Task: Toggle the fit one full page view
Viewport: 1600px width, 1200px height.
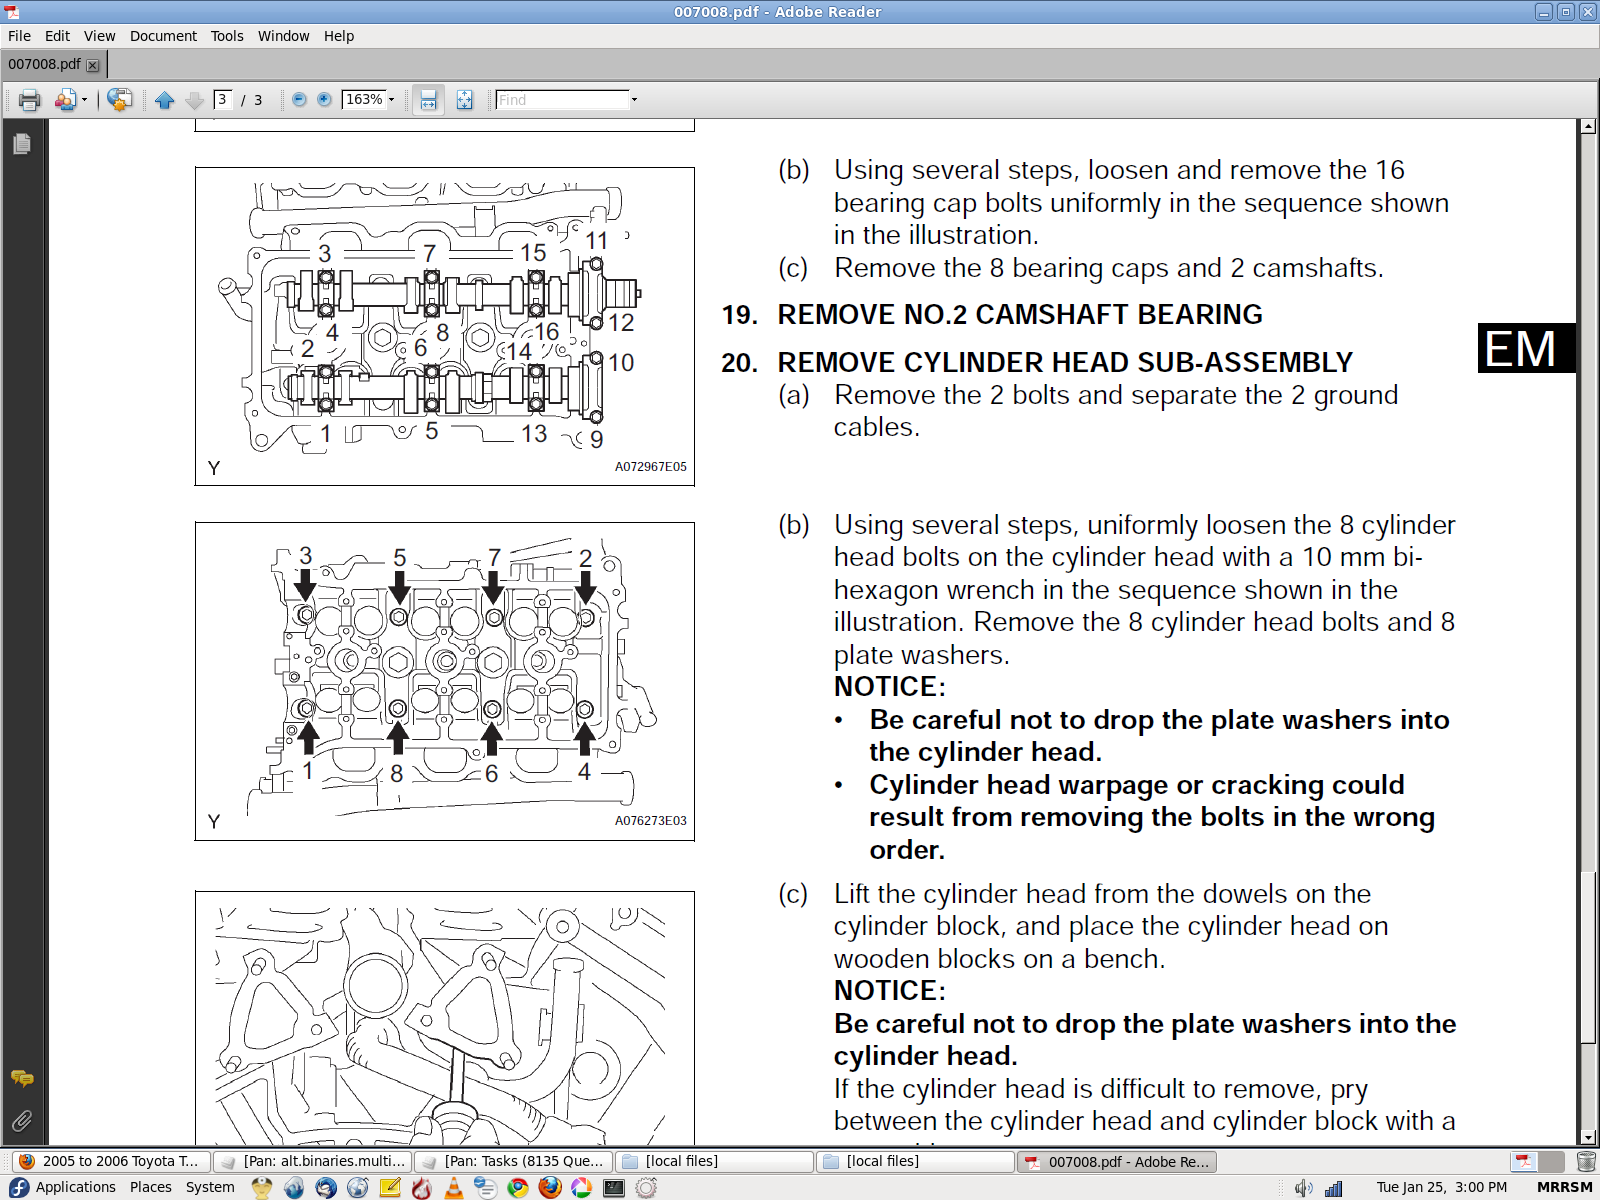Action: click(x=464, y=100)
